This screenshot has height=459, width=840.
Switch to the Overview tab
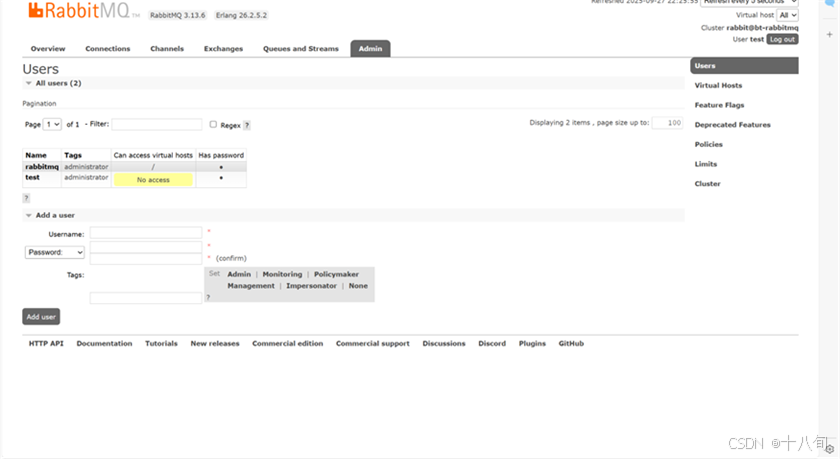coord(48,49)
